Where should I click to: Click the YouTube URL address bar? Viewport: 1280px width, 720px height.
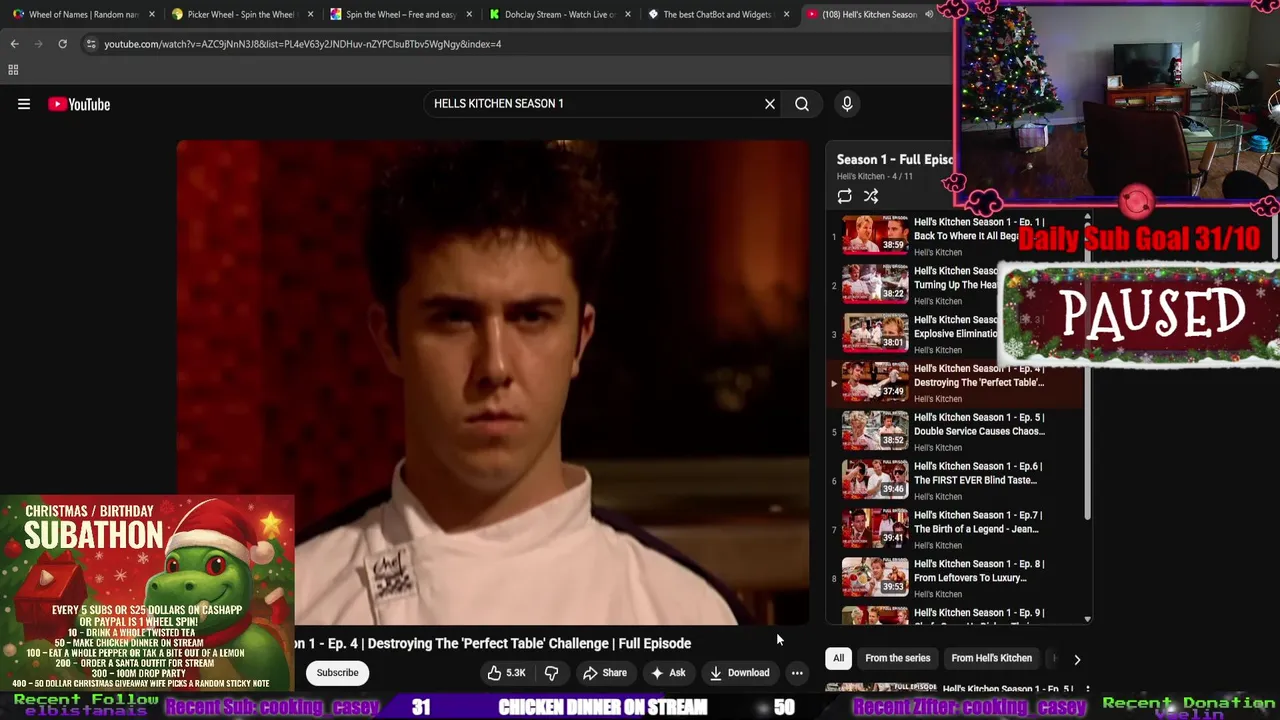click(303, 44)
